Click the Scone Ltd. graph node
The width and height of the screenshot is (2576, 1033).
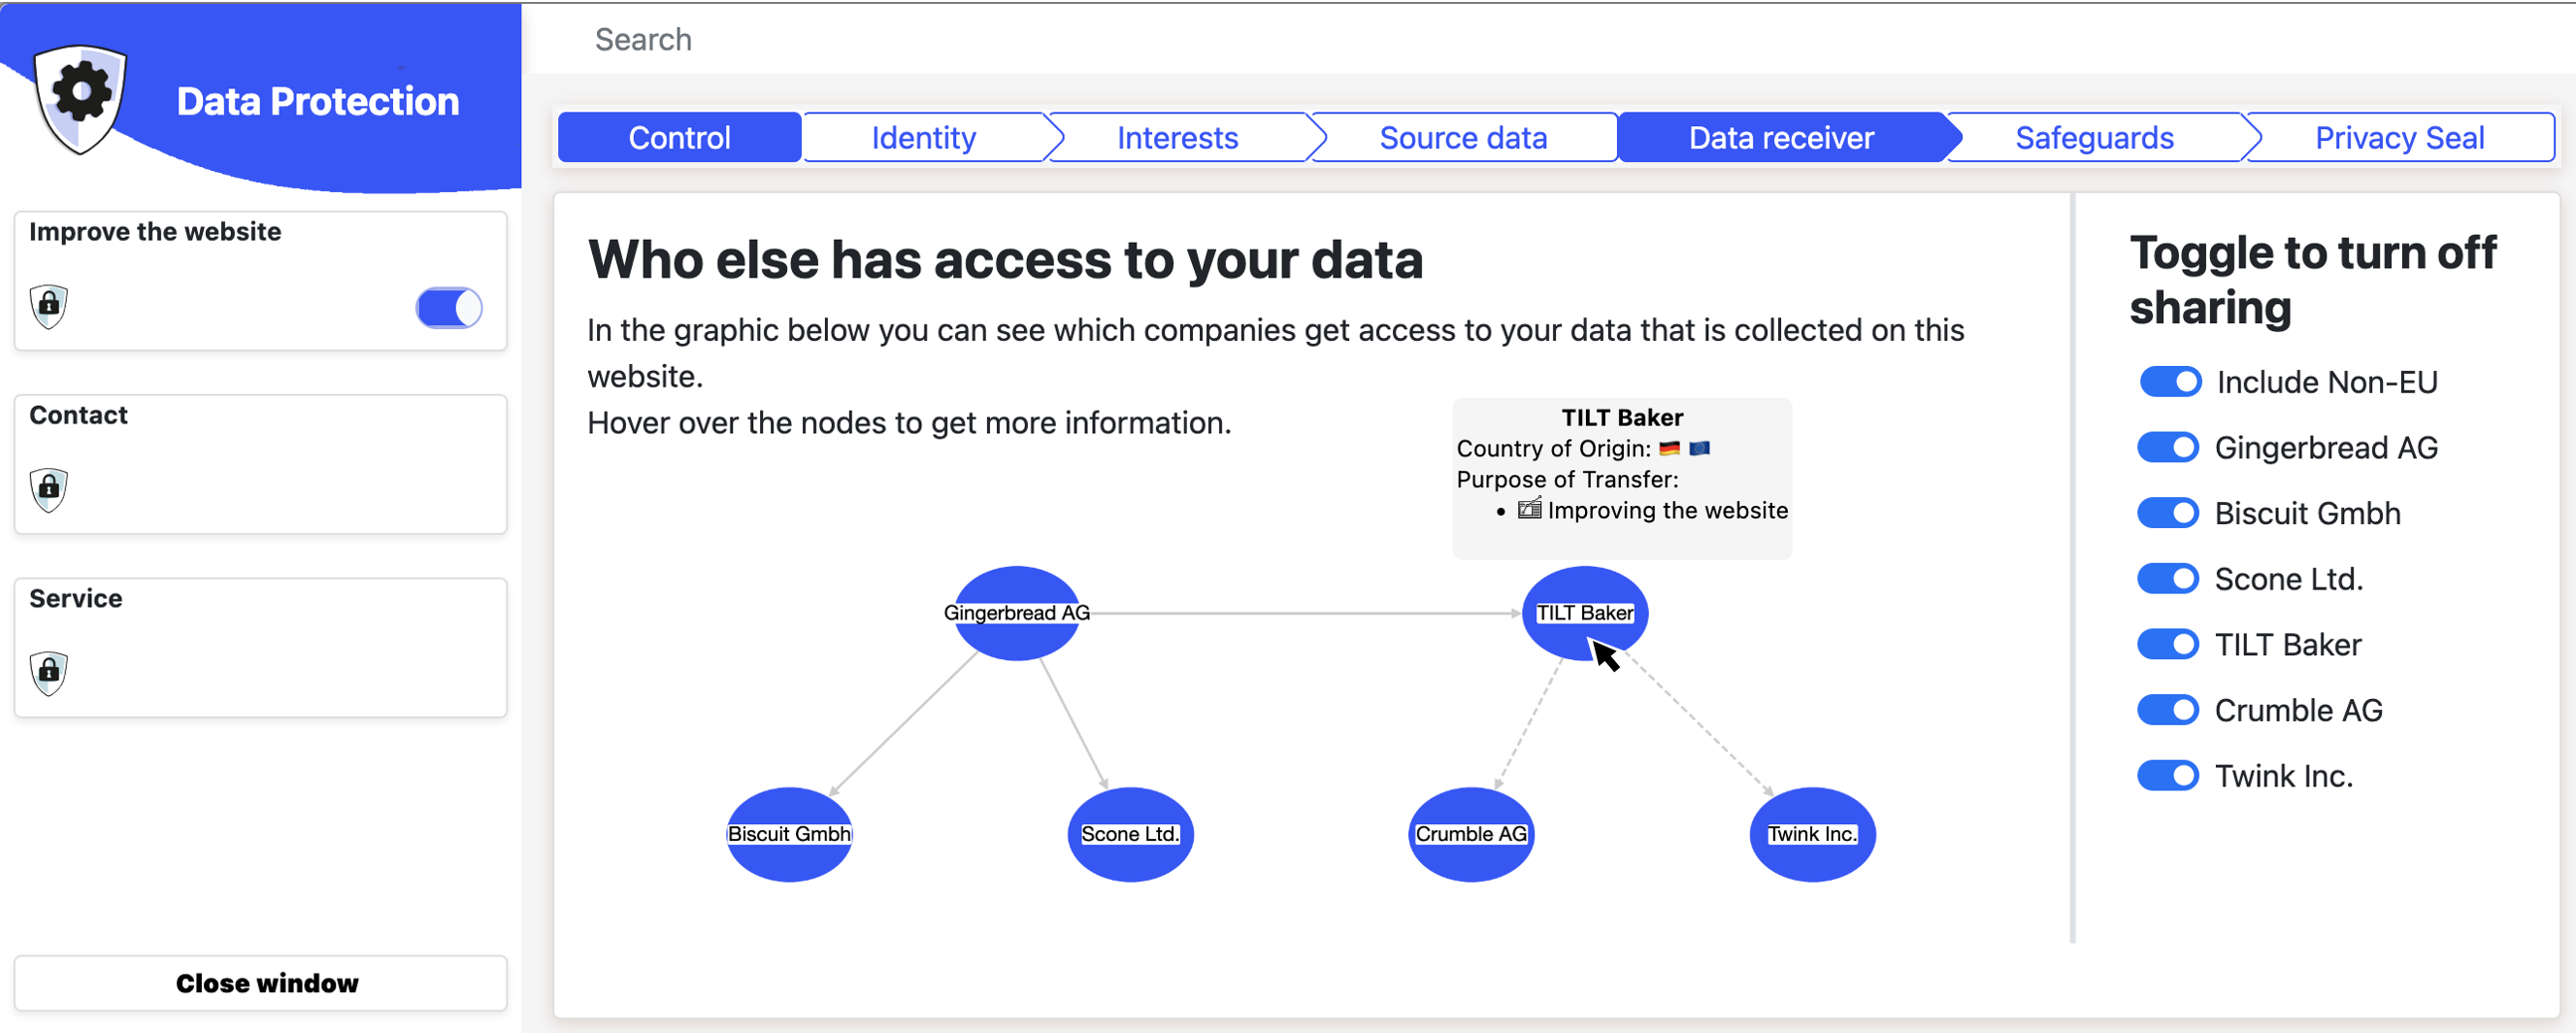(1130, 834)
